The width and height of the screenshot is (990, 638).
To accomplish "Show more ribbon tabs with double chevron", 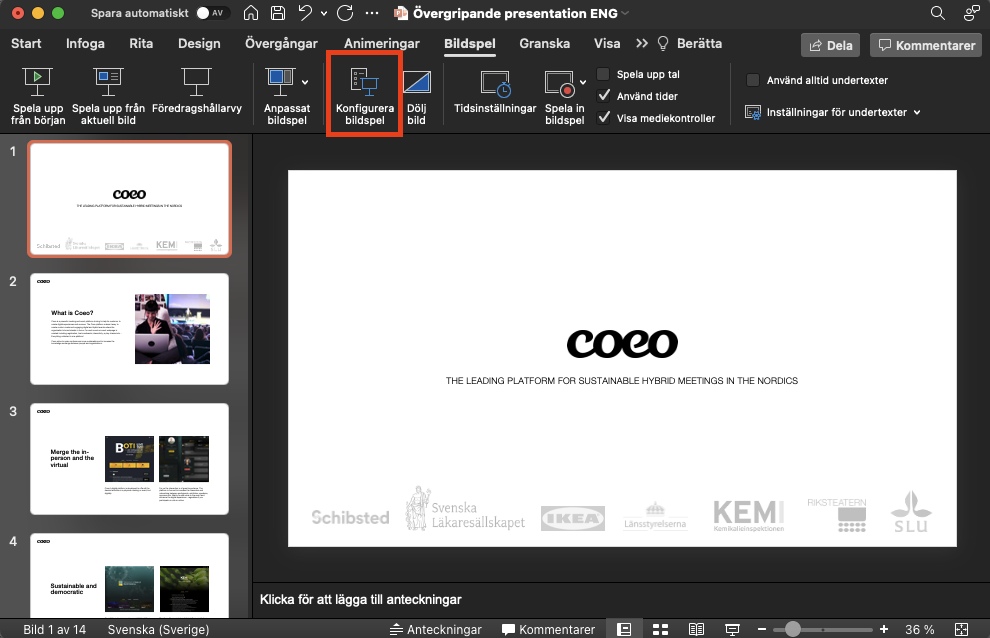I will tap(641, 44).
